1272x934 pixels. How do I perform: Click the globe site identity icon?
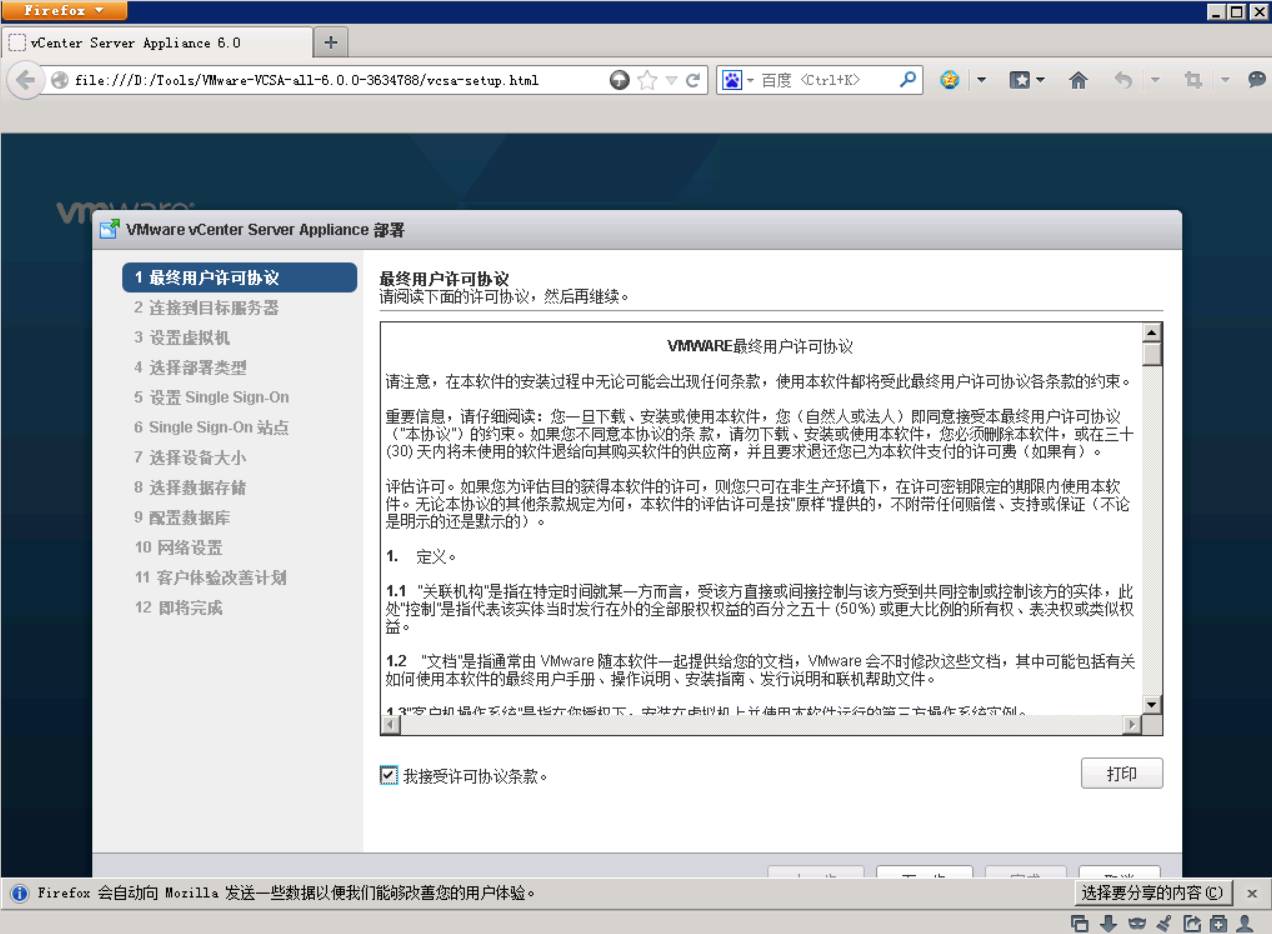tap(60, 80)
